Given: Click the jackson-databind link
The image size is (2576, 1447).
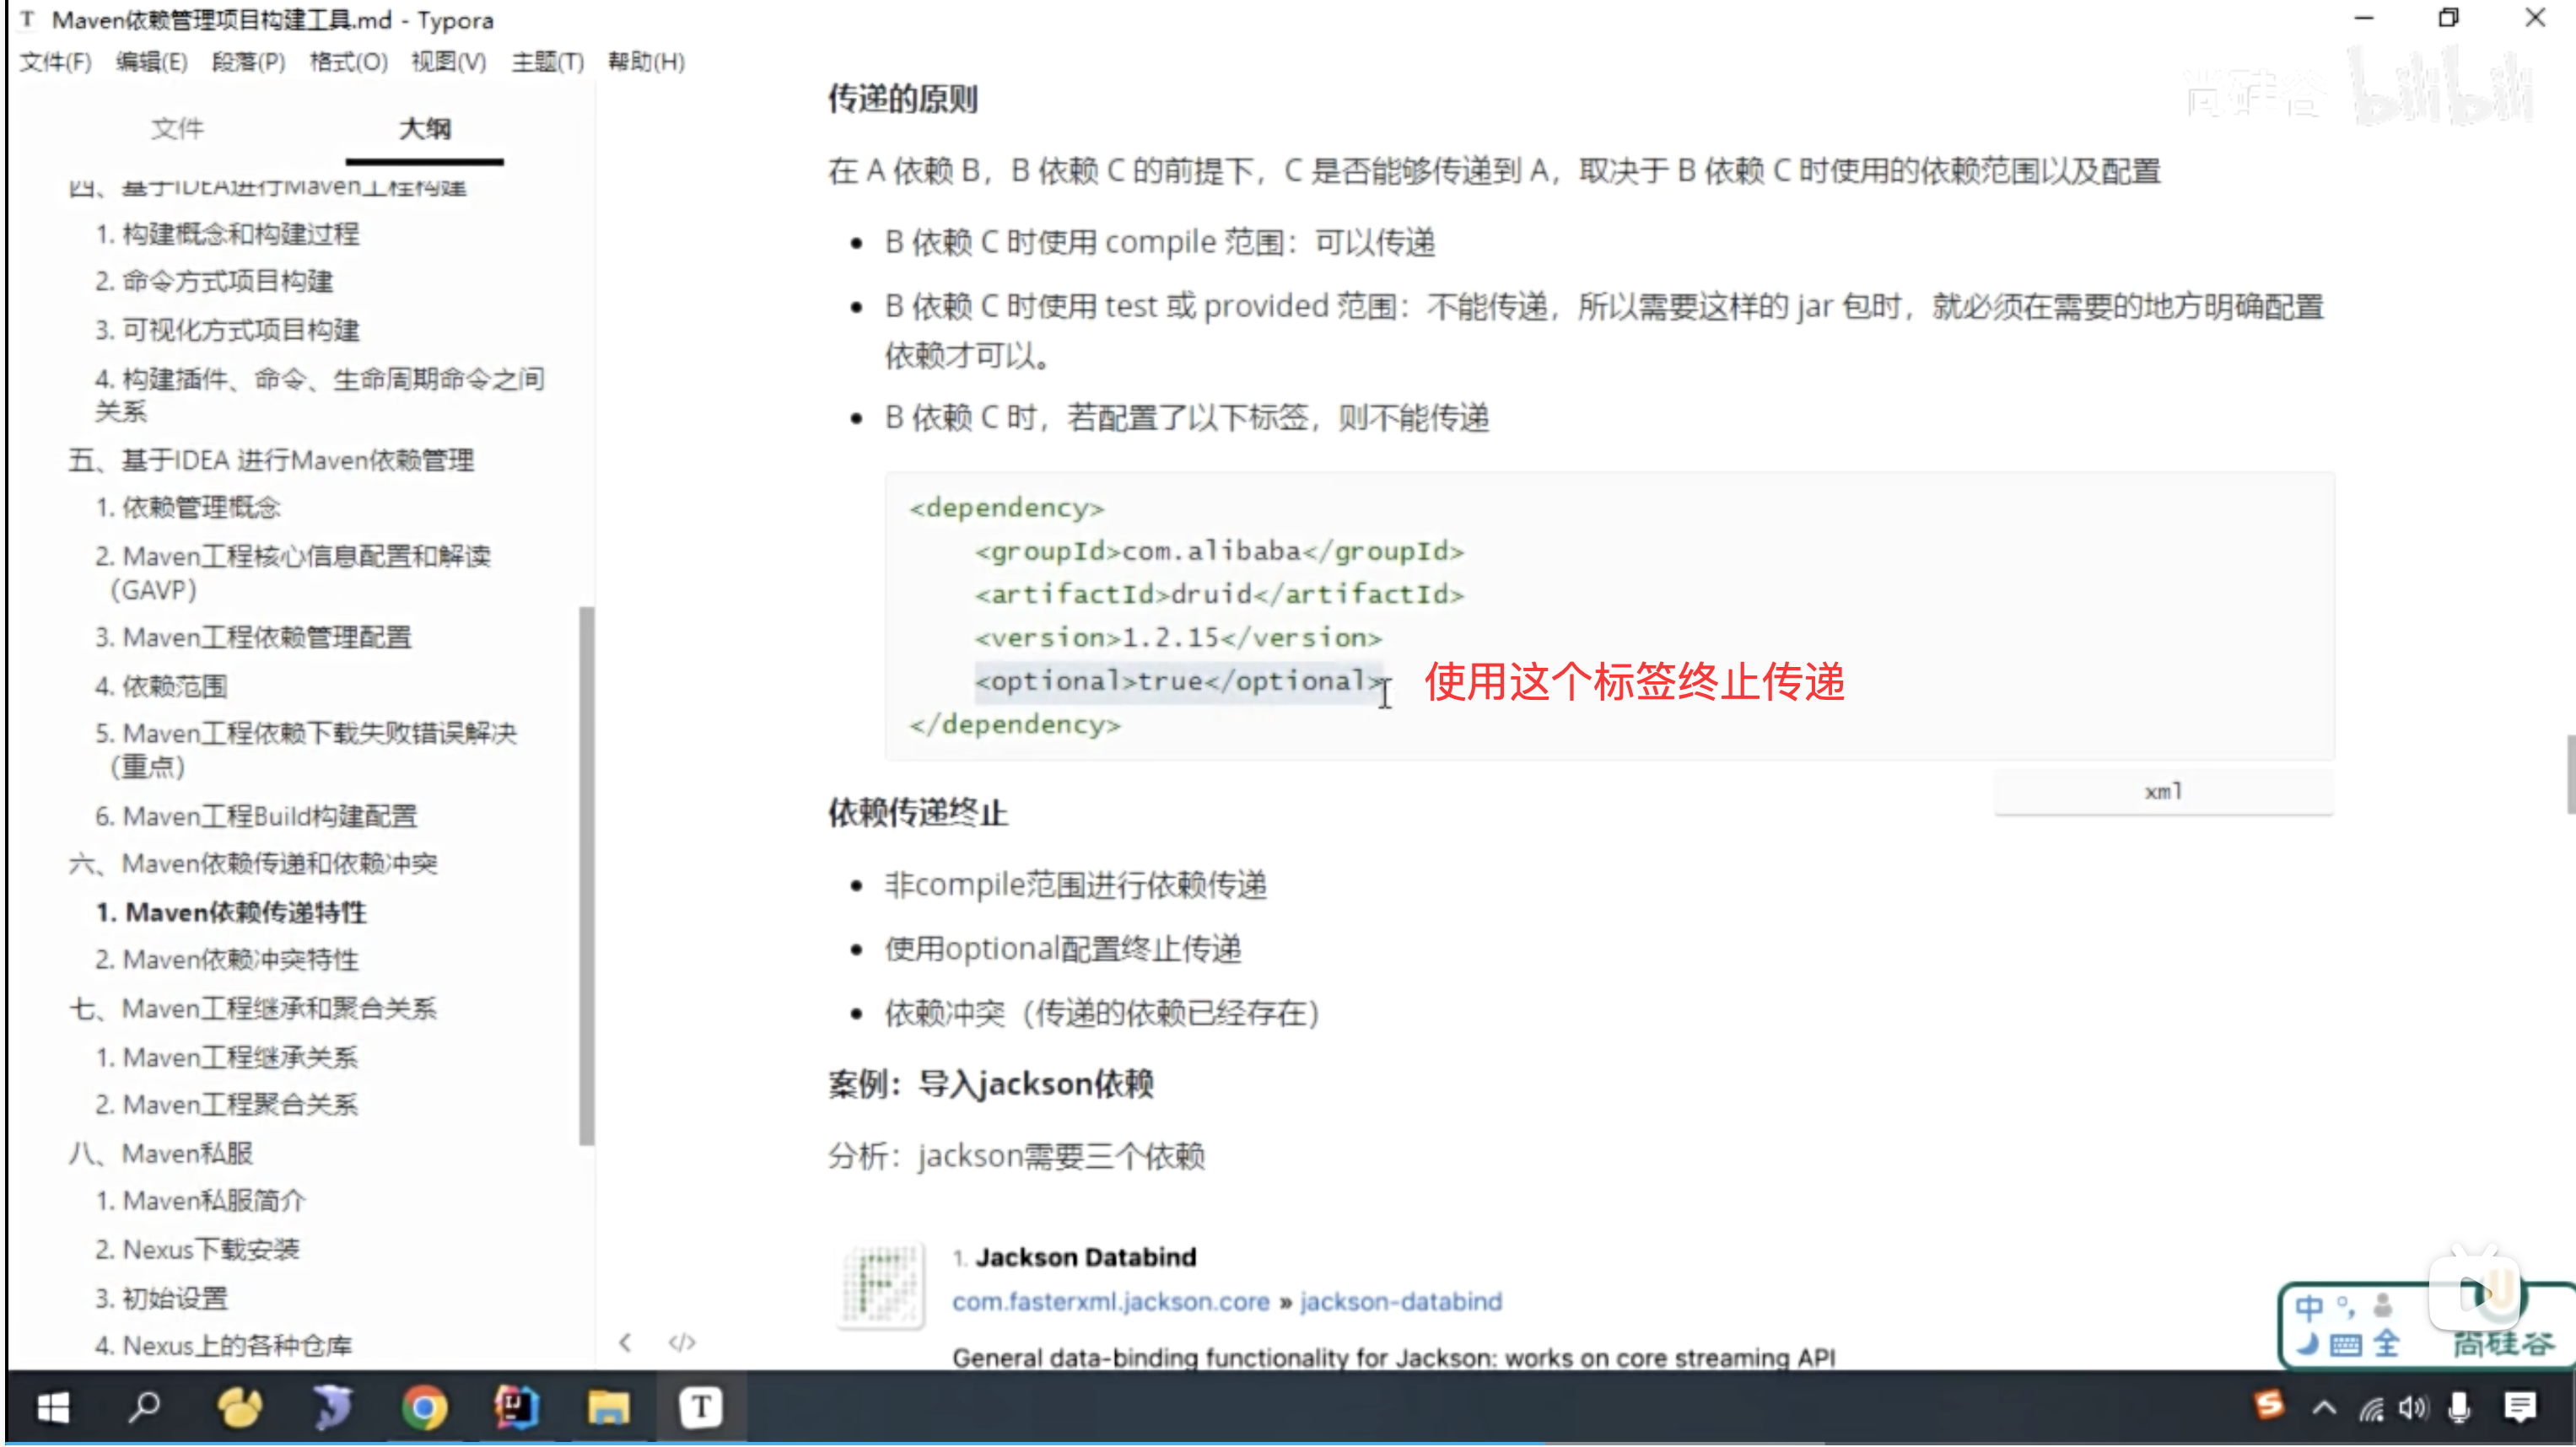Looking at the screenshot, I should 1400,1302.
